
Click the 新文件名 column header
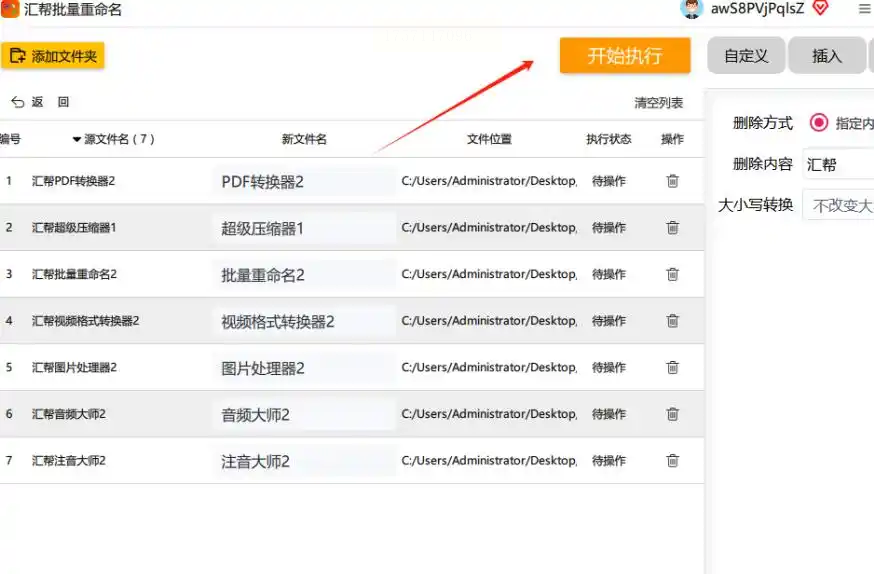point(304,139)
